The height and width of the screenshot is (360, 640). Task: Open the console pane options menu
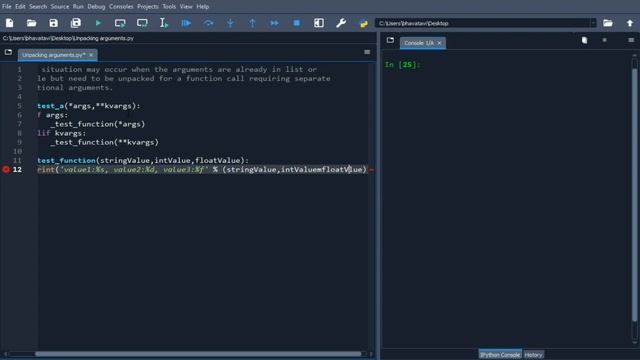631,40
